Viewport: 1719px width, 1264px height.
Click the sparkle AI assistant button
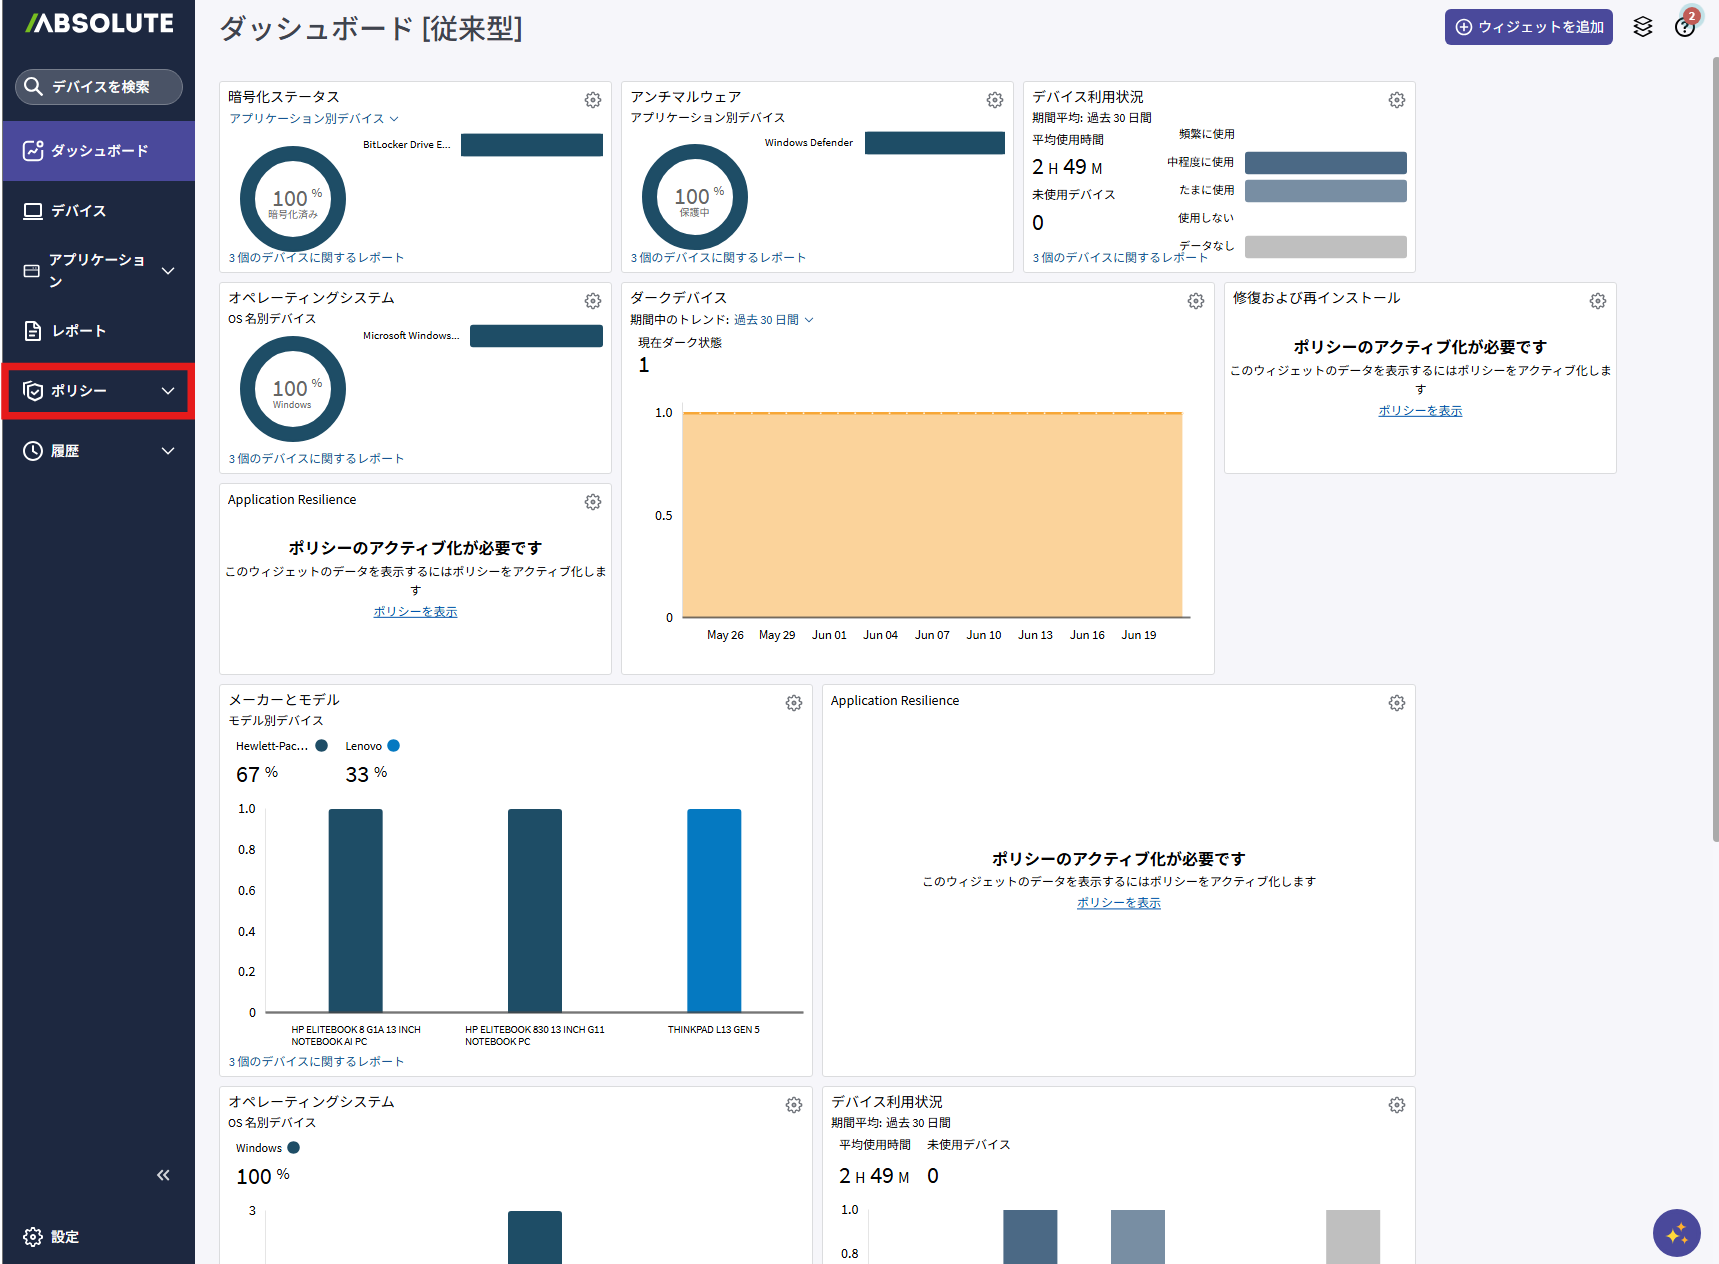tap(1677, 1233)
